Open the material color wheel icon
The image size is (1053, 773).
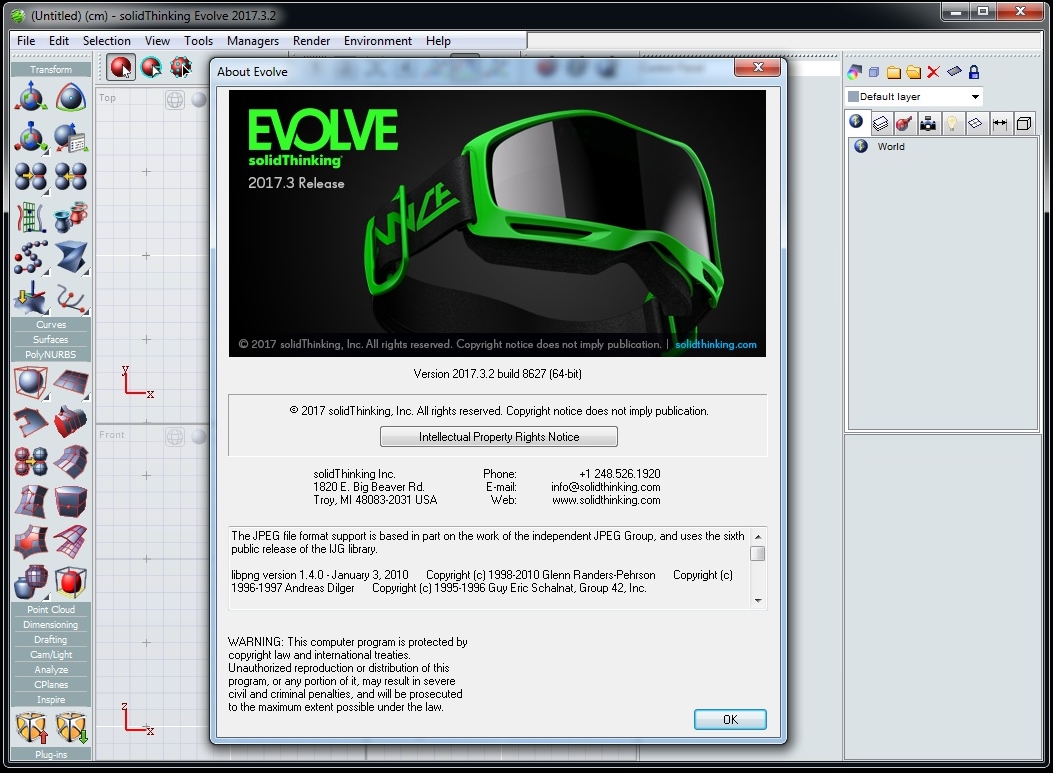(854, 72)
